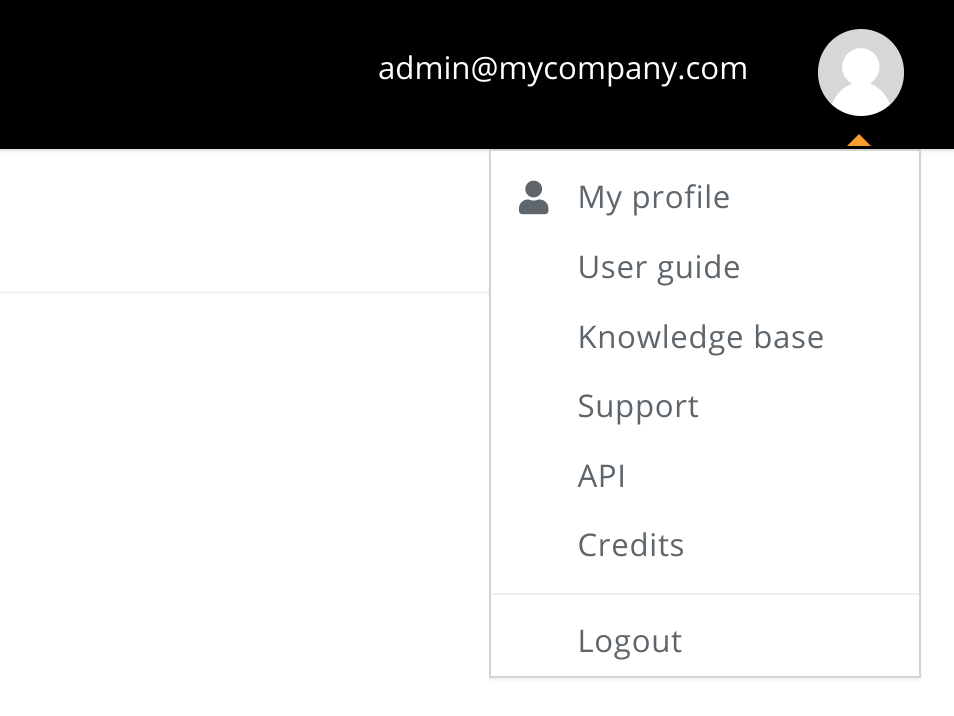This screenshot has height=716, width=954.
Task: Select Knowledge base in the dropdown
Action: click(x=705, y=337)
